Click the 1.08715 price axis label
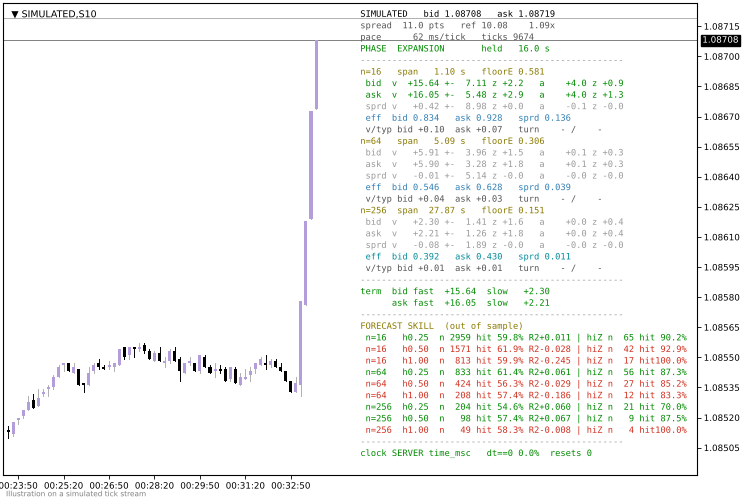 722,26
